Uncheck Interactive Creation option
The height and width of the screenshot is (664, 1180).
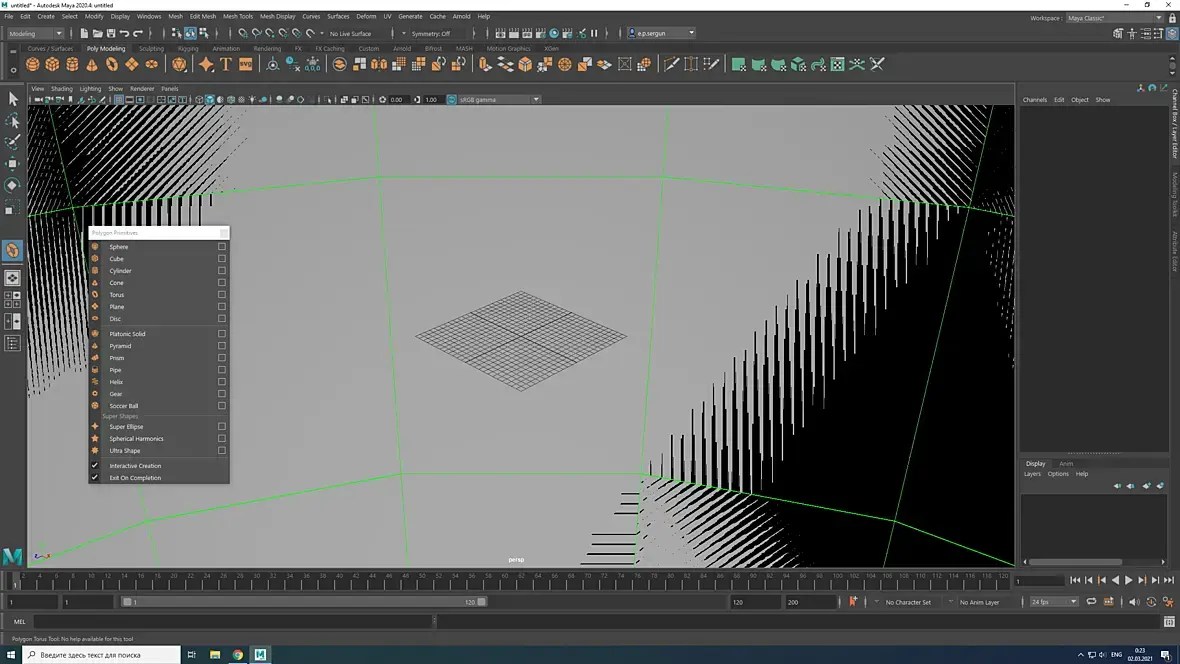pyautogui.click(x=96, y=466)
